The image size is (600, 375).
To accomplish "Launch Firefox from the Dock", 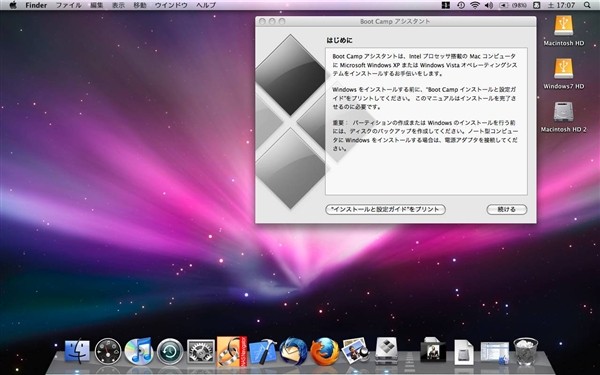I will click(x=324, y=351).
